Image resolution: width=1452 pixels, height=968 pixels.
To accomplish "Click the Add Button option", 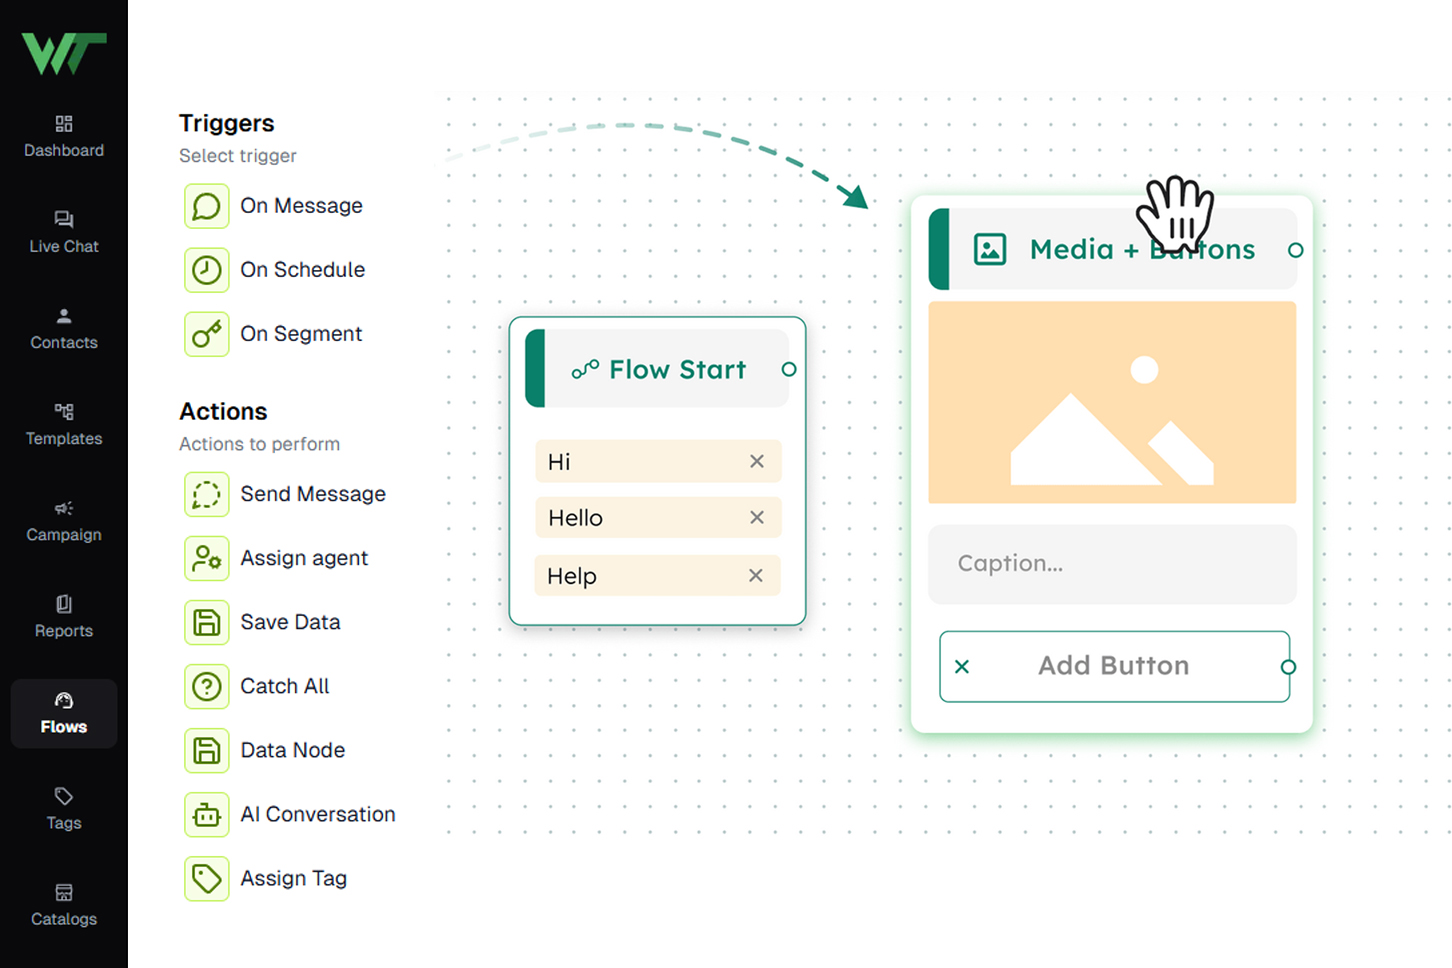I will [x=1113, y=666].
